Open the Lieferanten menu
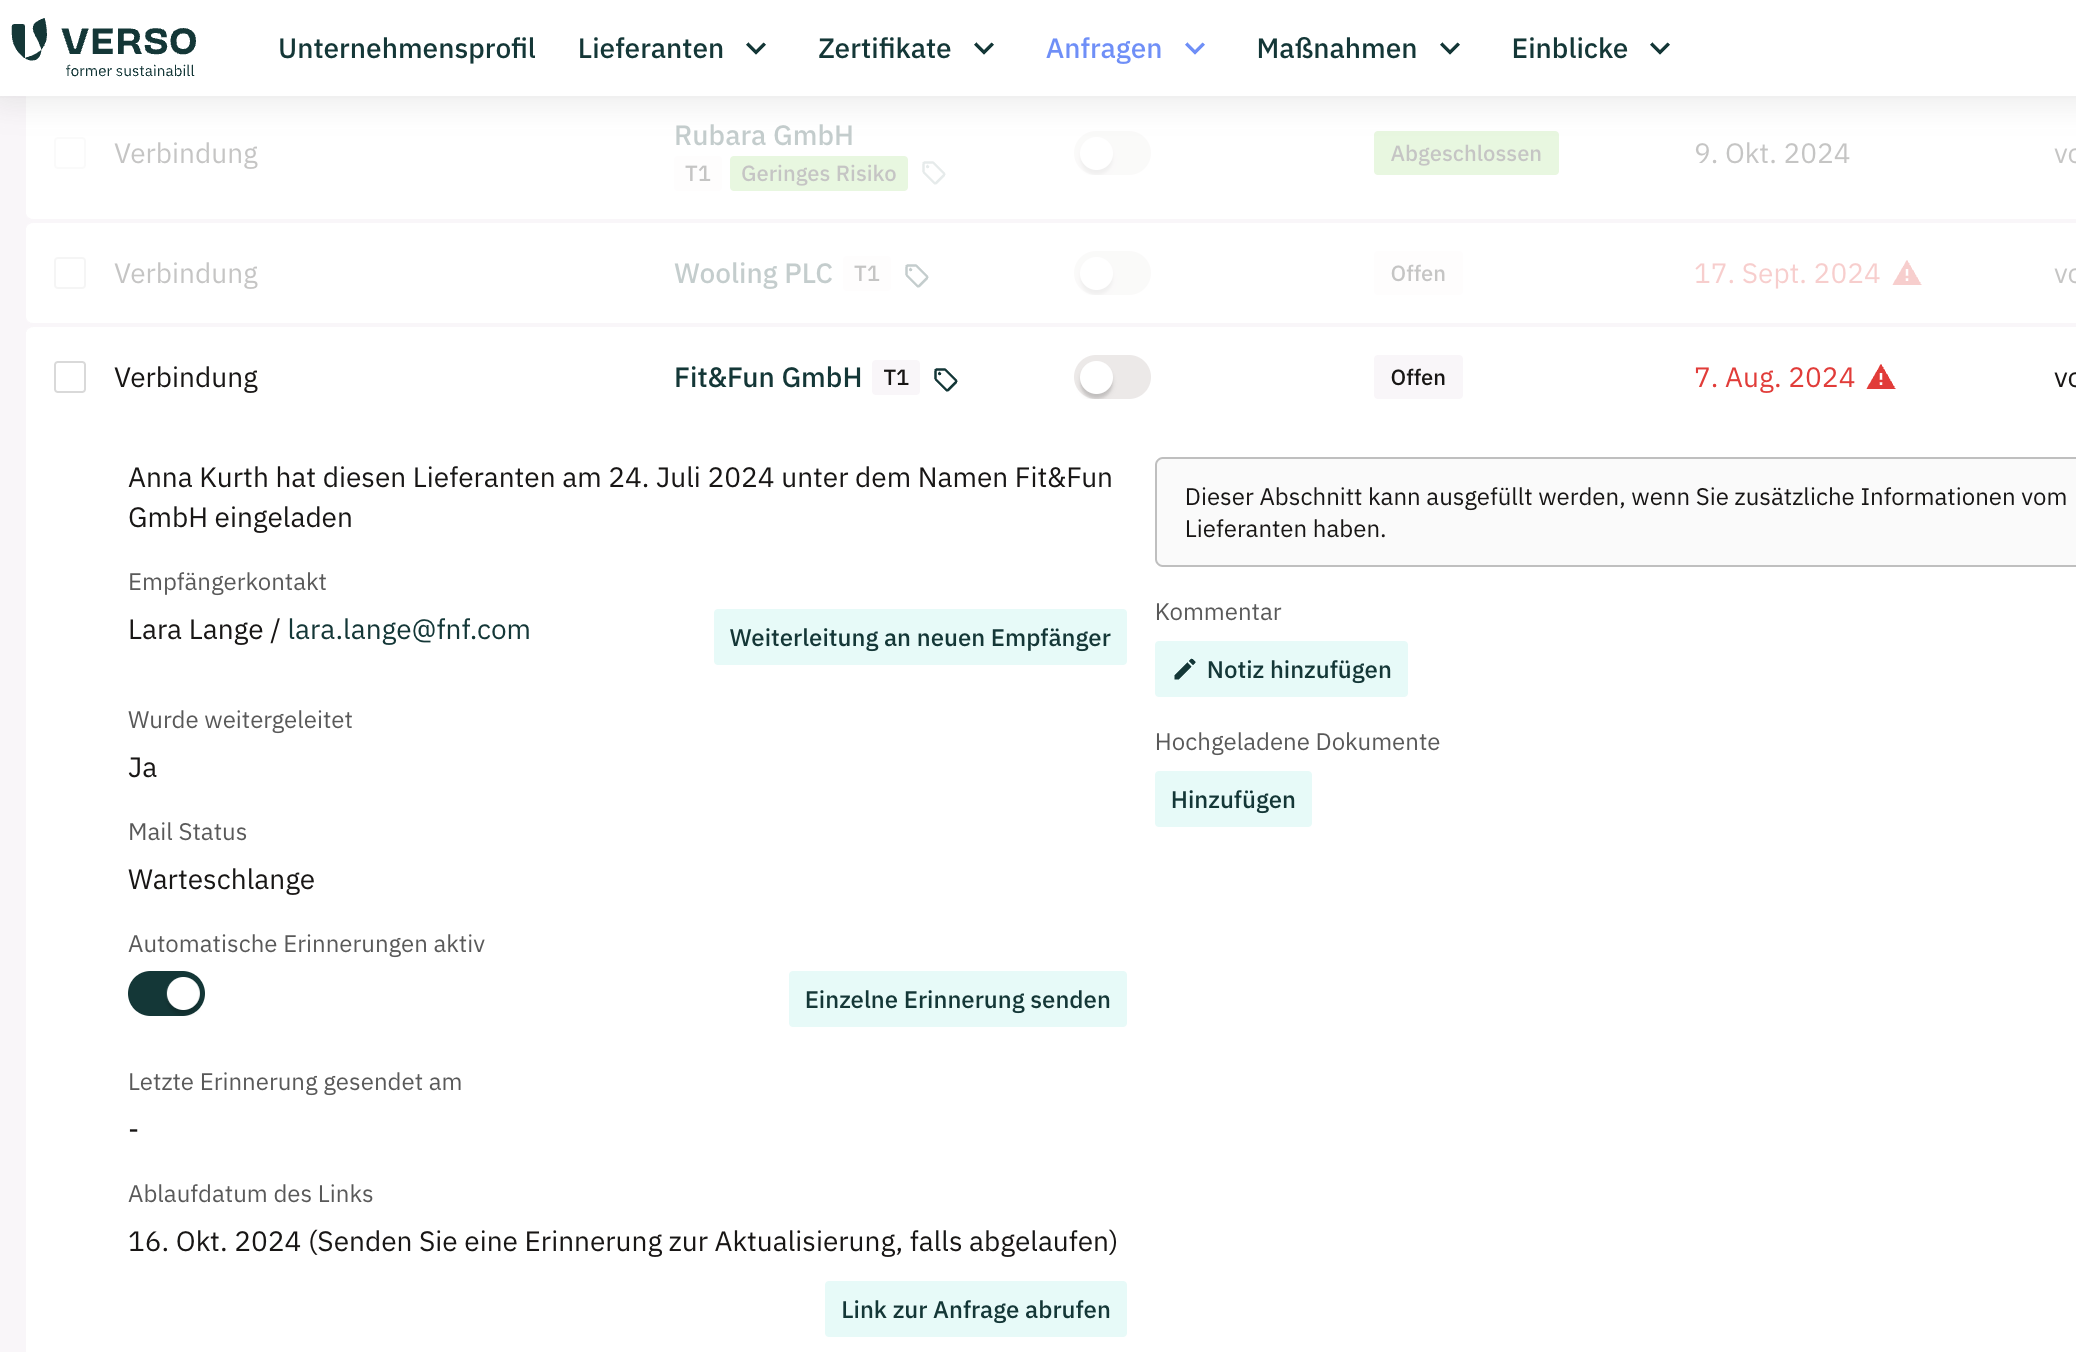Image resolution: width=2076 pixels, height=1352 pixels. 651,48
